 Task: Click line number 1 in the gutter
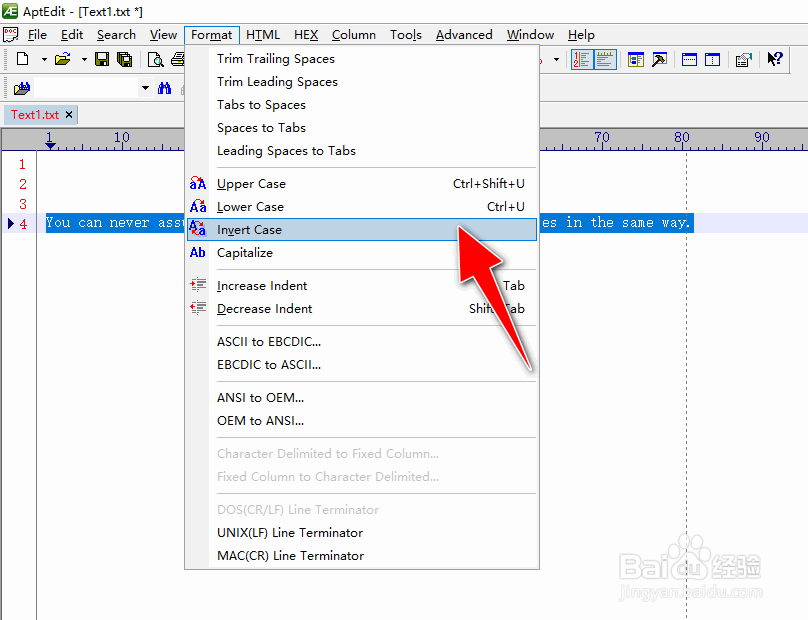pyautogui.click(x=22, y=164)
